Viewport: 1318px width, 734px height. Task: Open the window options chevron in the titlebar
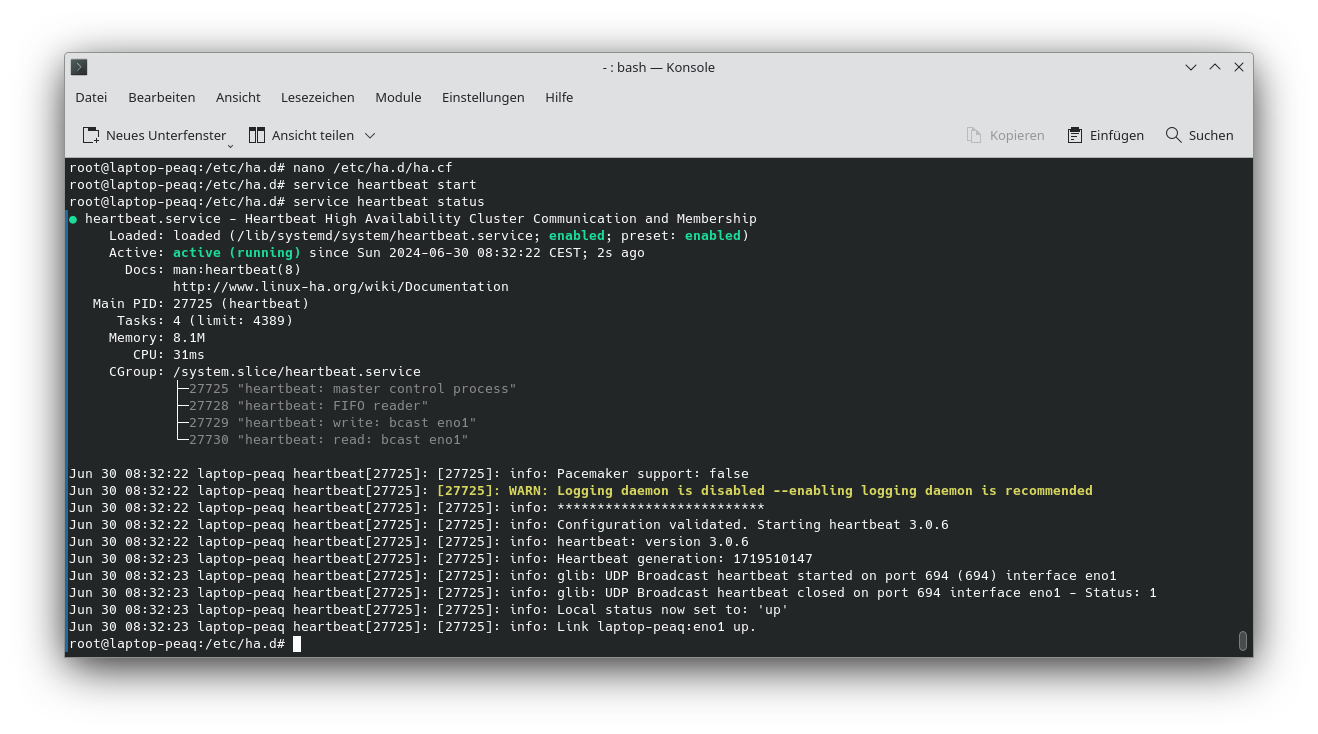[x=1190, y=67]
